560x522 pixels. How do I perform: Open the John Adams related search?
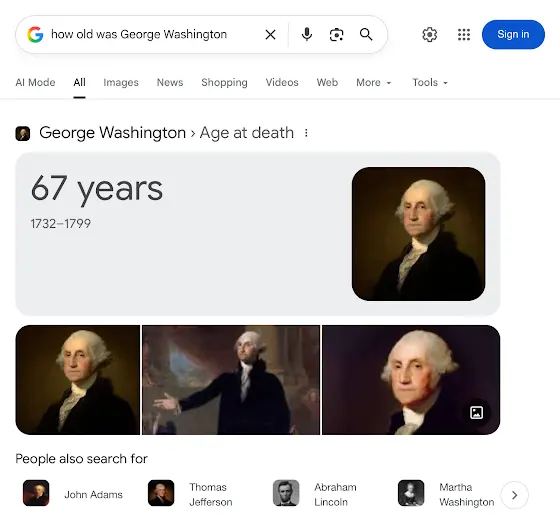tap(73, 494)
